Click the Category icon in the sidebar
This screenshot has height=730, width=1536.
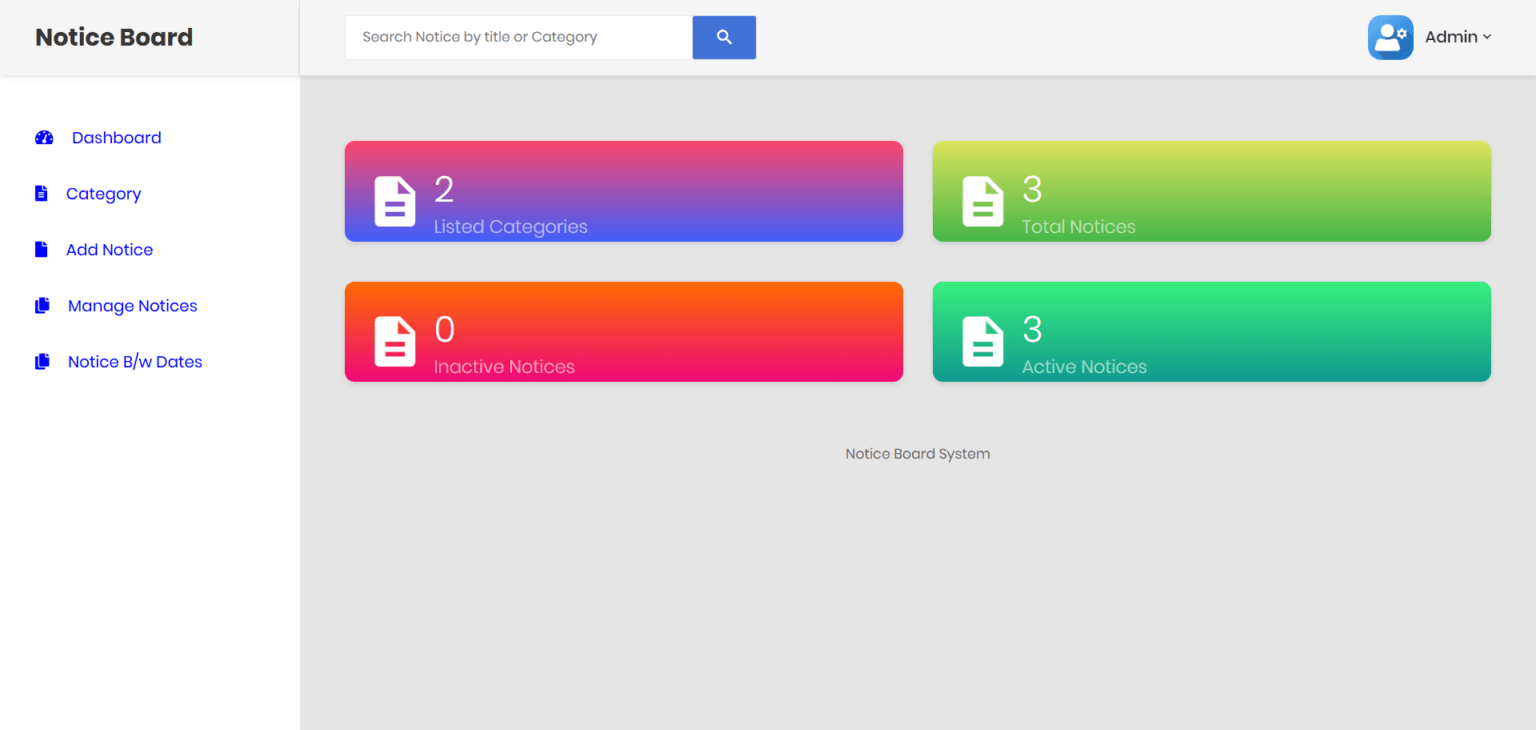click(x=42, y=193)
